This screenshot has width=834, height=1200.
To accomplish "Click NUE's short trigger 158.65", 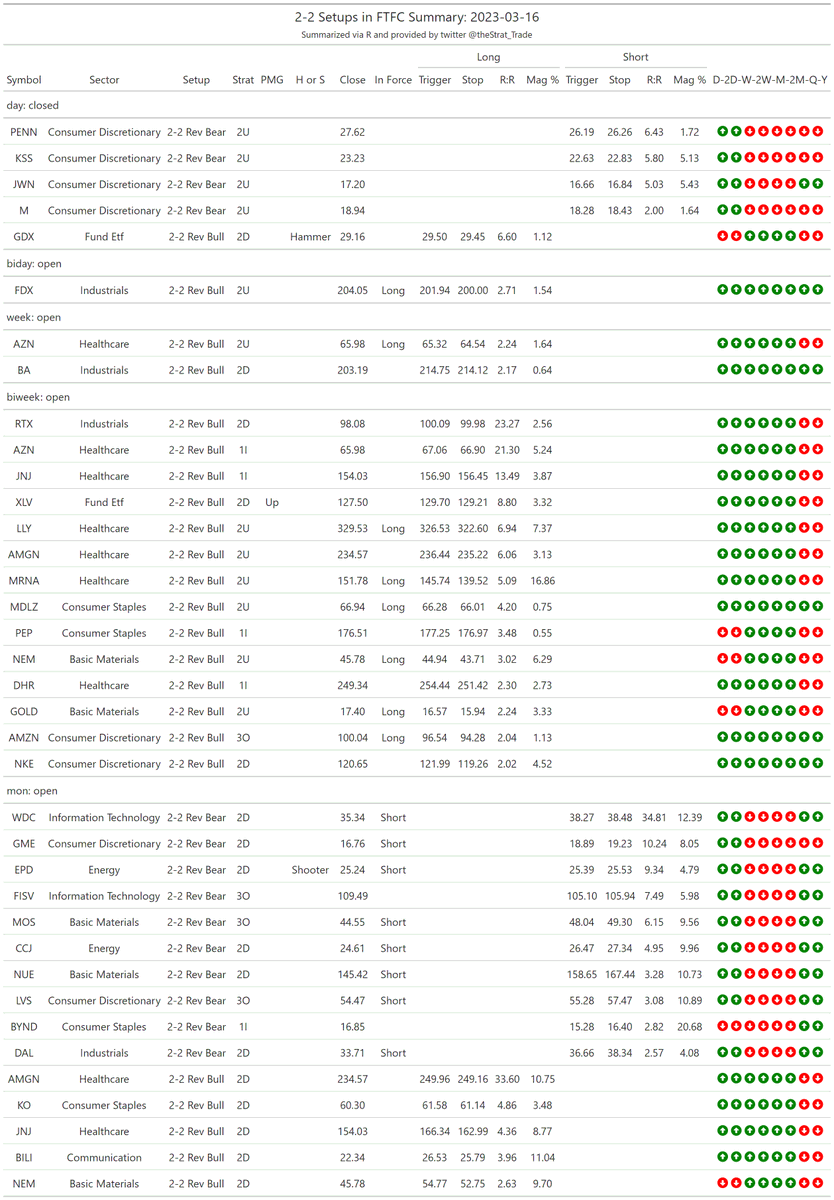I will coord(581,975).
